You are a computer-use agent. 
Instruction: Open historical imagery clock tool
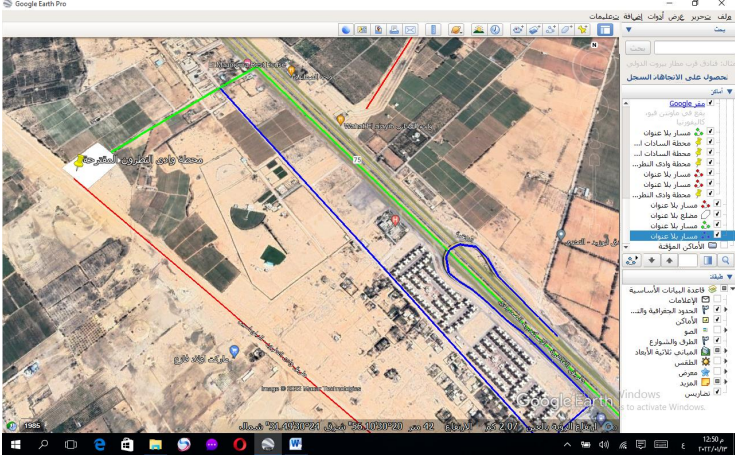pyautogui.click(x=495, y=30)
